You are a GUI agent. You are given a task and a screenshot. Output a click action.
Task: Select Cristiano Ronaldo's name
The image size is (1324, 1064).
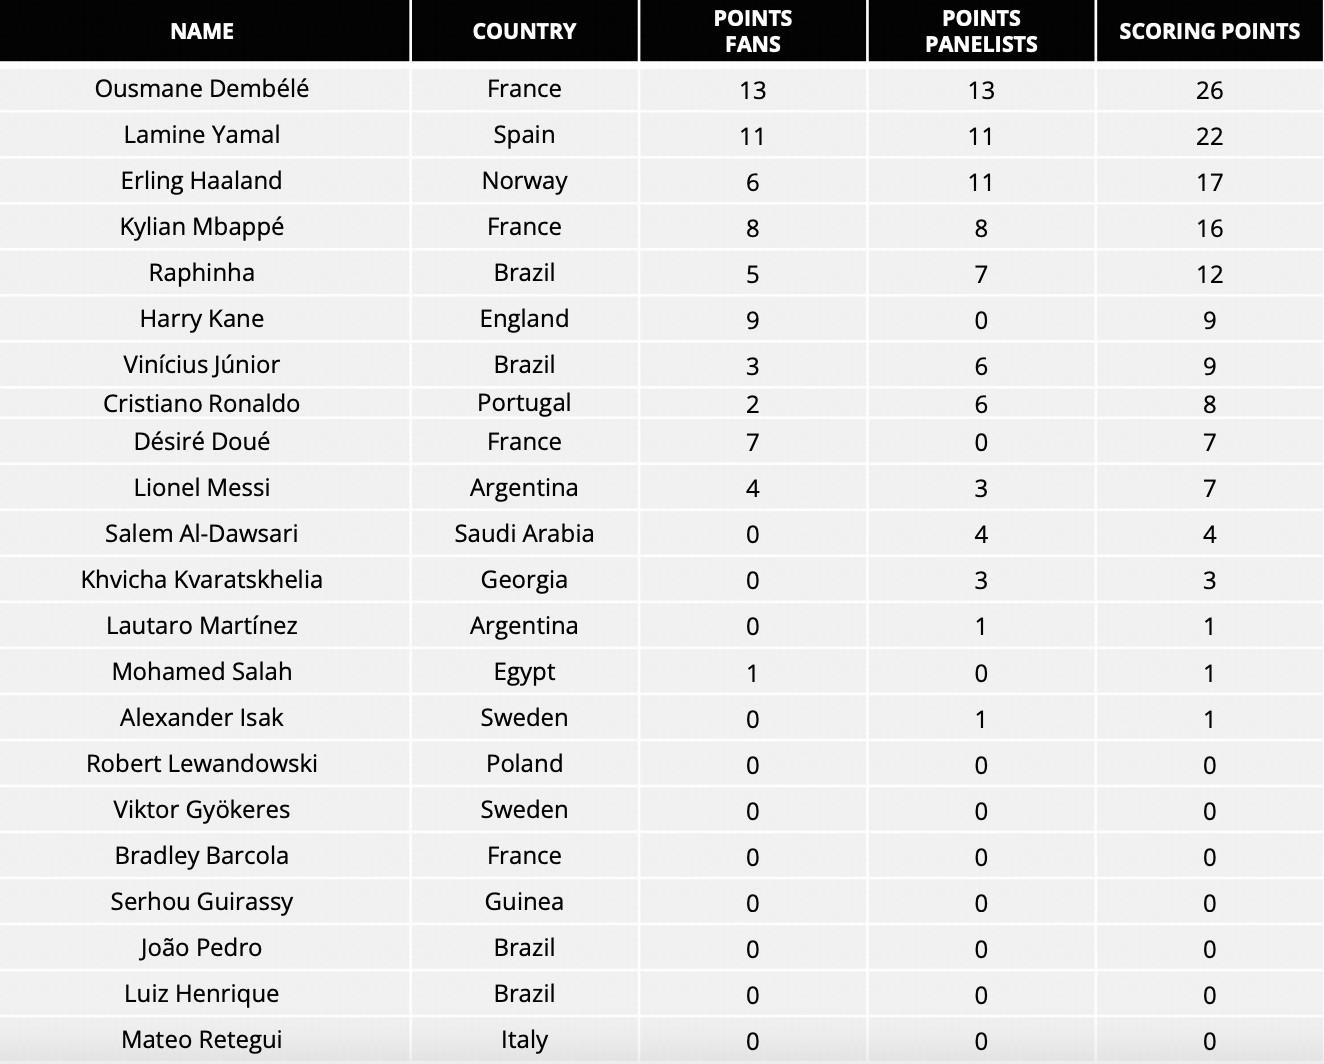(x=202, y=403)
